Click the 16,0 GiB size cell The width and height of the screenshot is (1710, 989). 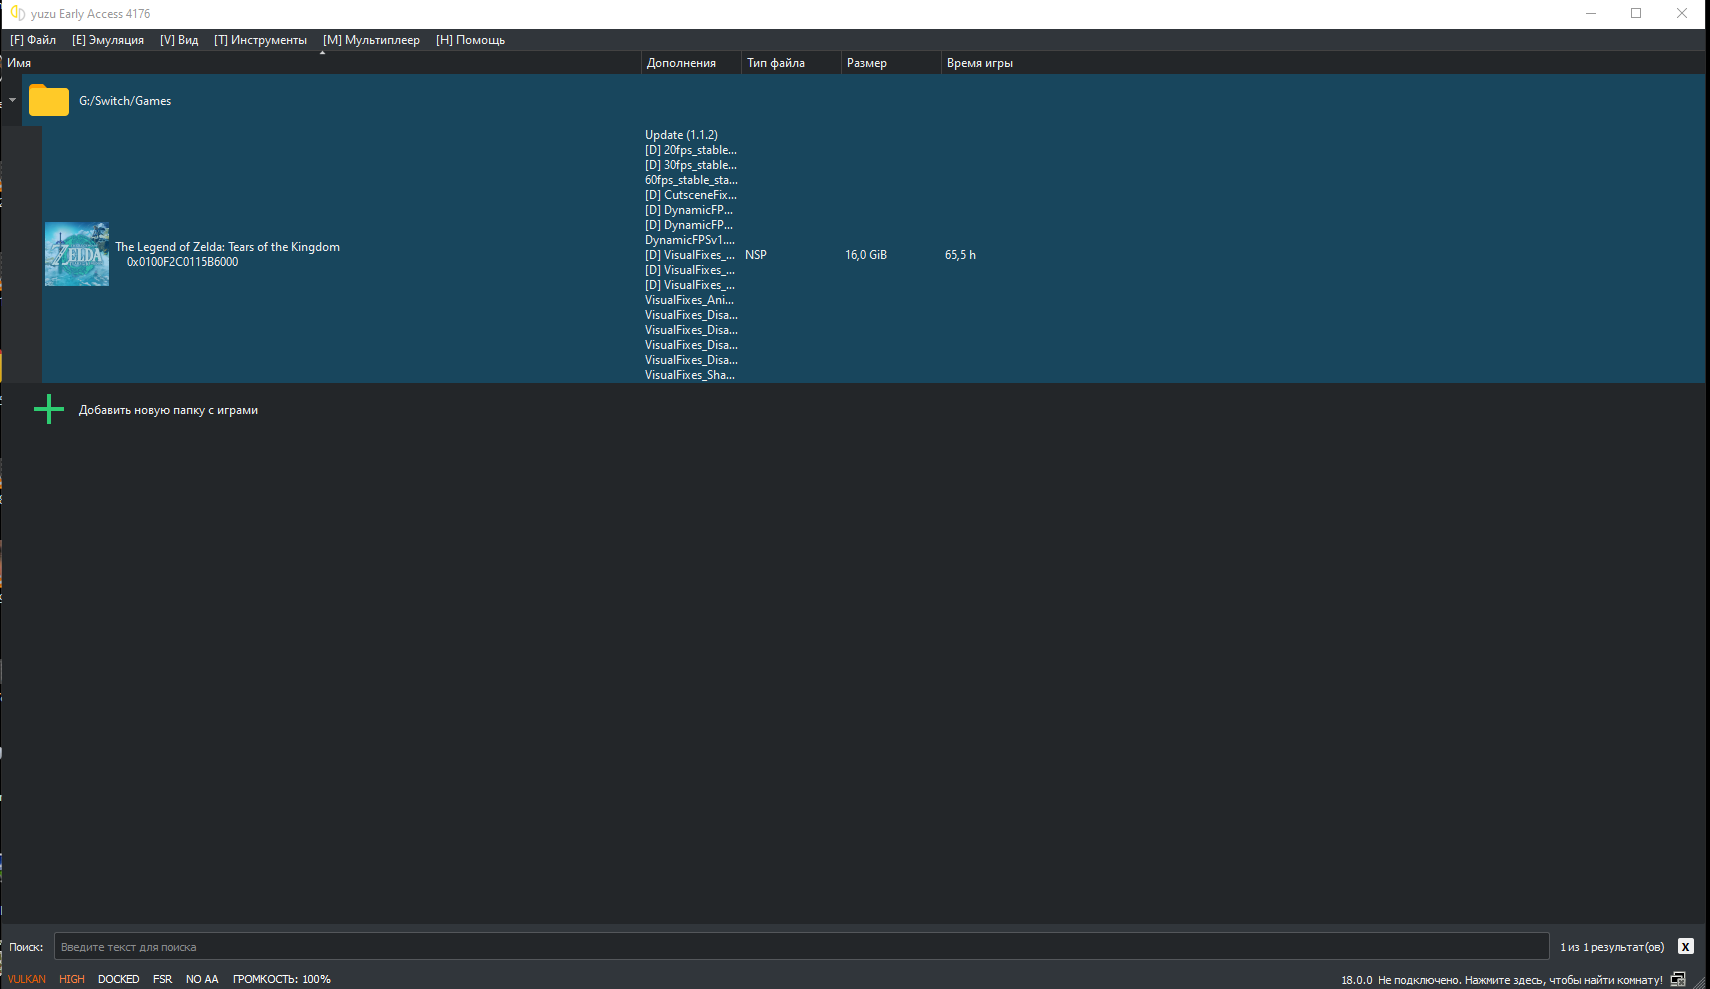click(x=866, y=255)
